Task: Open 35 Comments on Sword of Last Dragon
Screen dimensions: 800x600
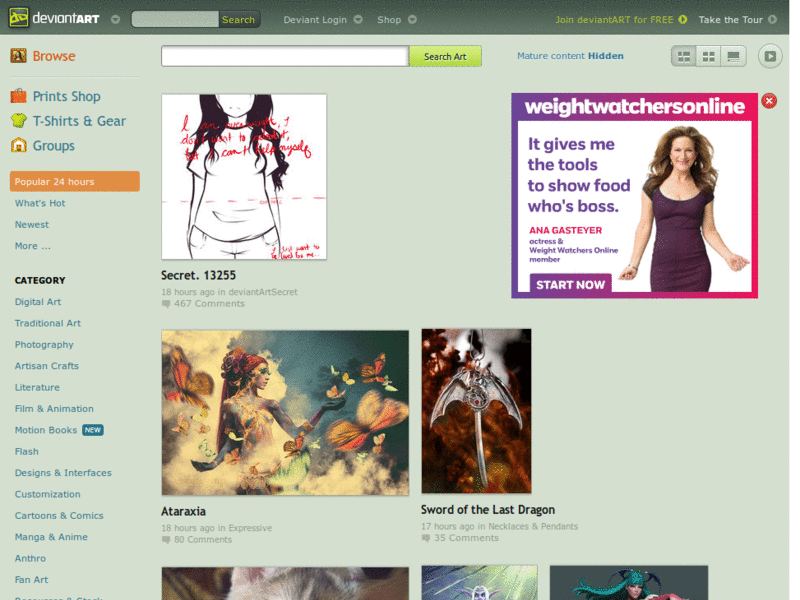Action: point(466,538)
